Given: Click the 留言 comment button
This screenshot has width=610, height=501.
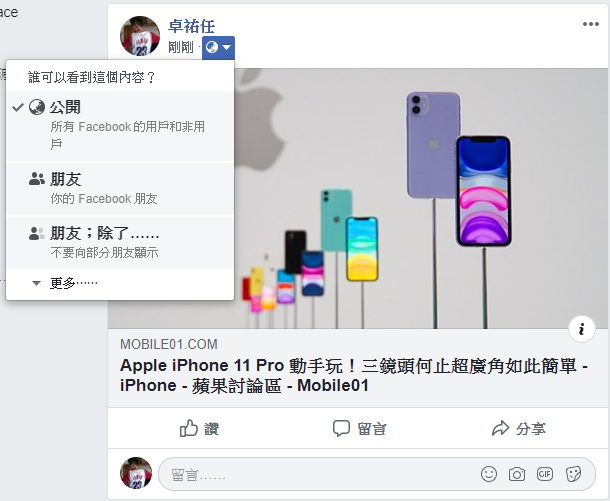Looking at the screenshot, I should [359, 428].
